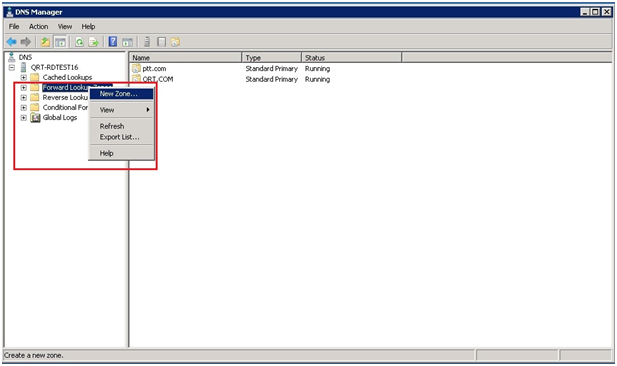Collapse the QRT-RDTEST16 server node
The height and width of the screenshot is (366, 617).
point(12,67)
